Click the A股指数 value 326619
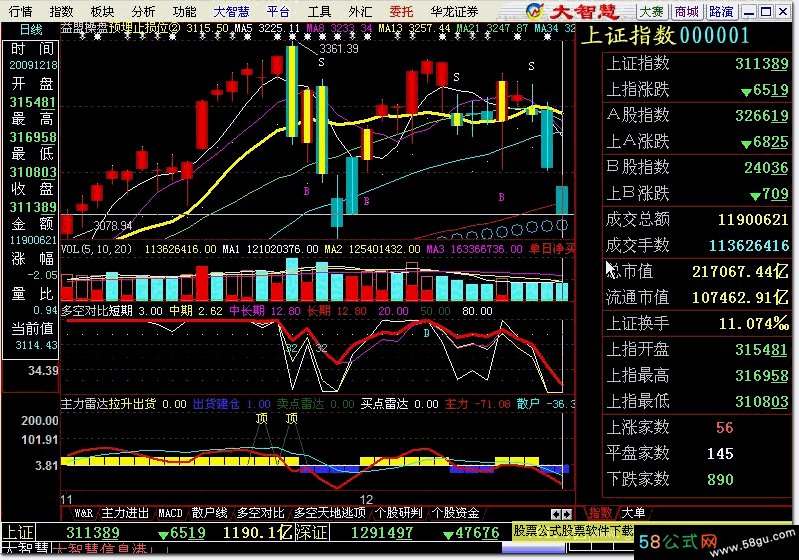799x560 pixels. 761,116
